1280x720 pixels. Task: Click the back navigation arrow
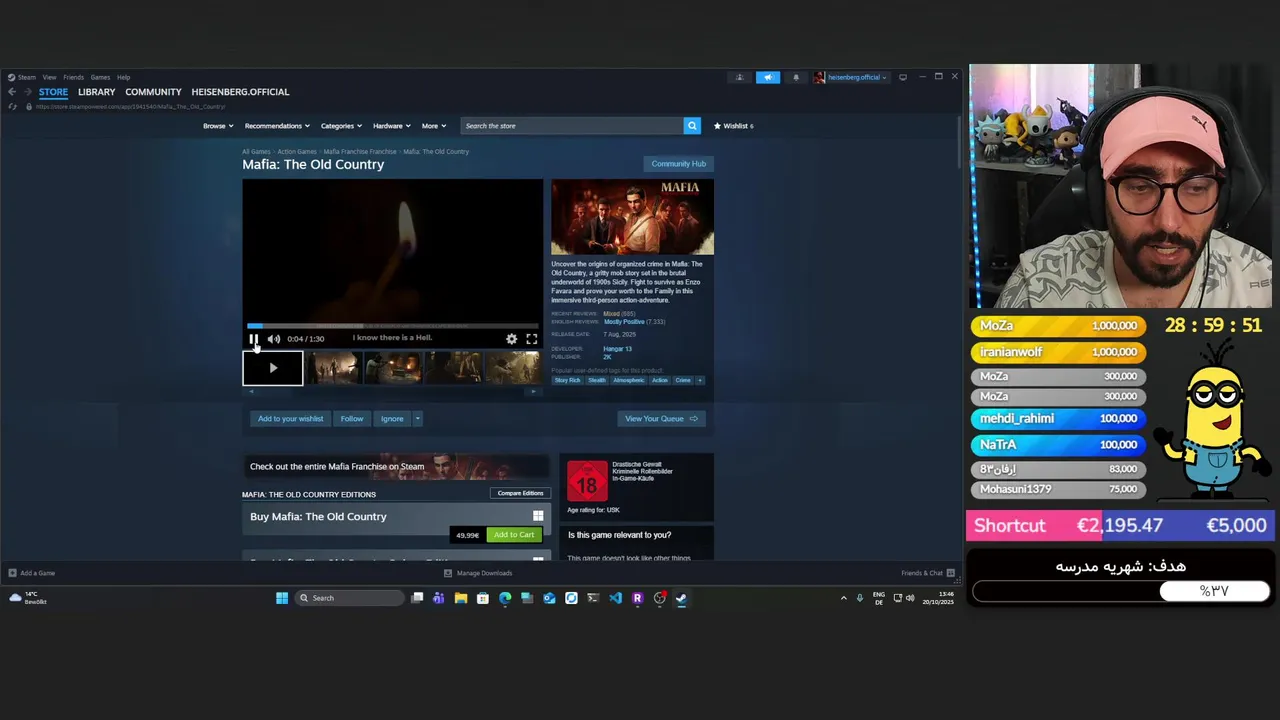[x=12, y=92]
